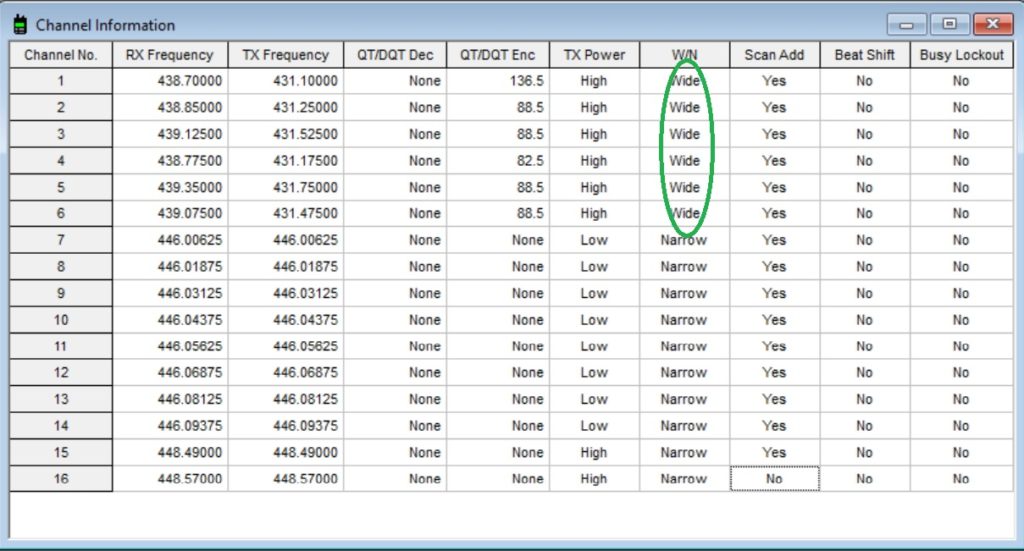
Task: Click RX Frequency cell 446.00625
Action: (x=170, y=240)
